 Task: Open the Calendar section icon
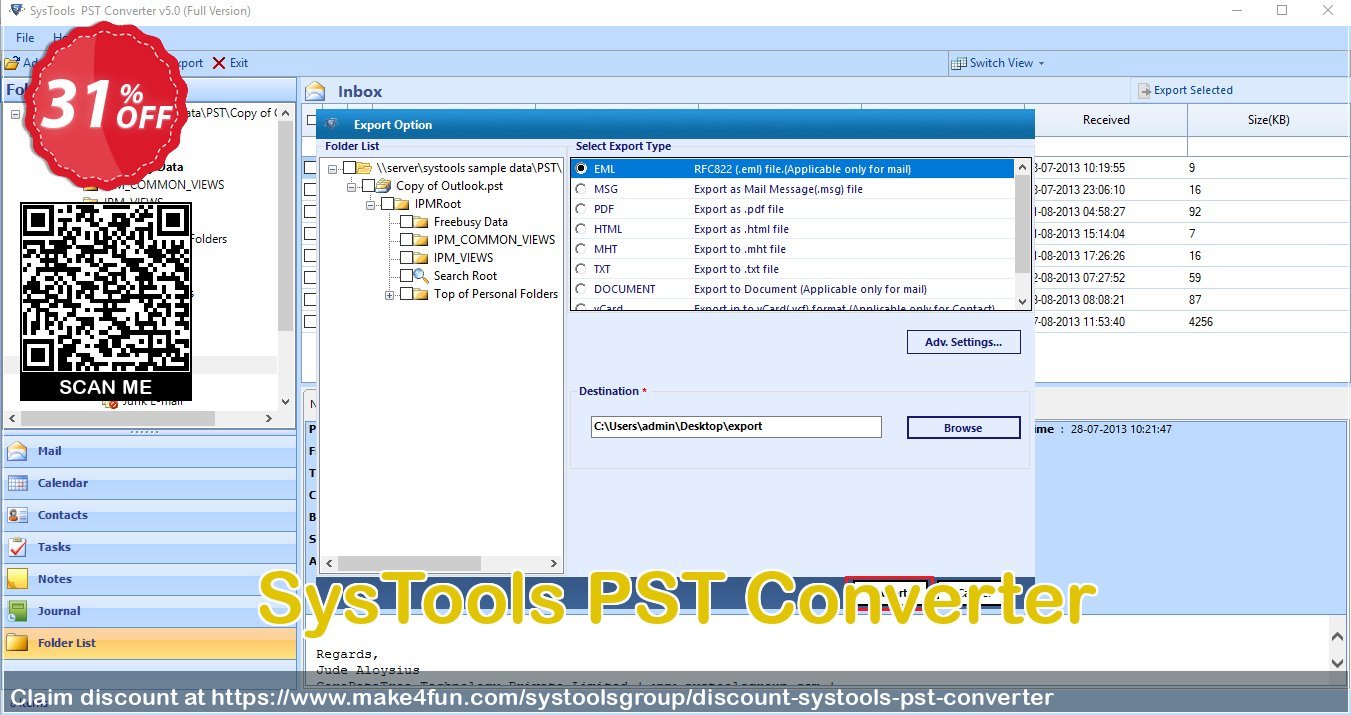click(17, 483)
